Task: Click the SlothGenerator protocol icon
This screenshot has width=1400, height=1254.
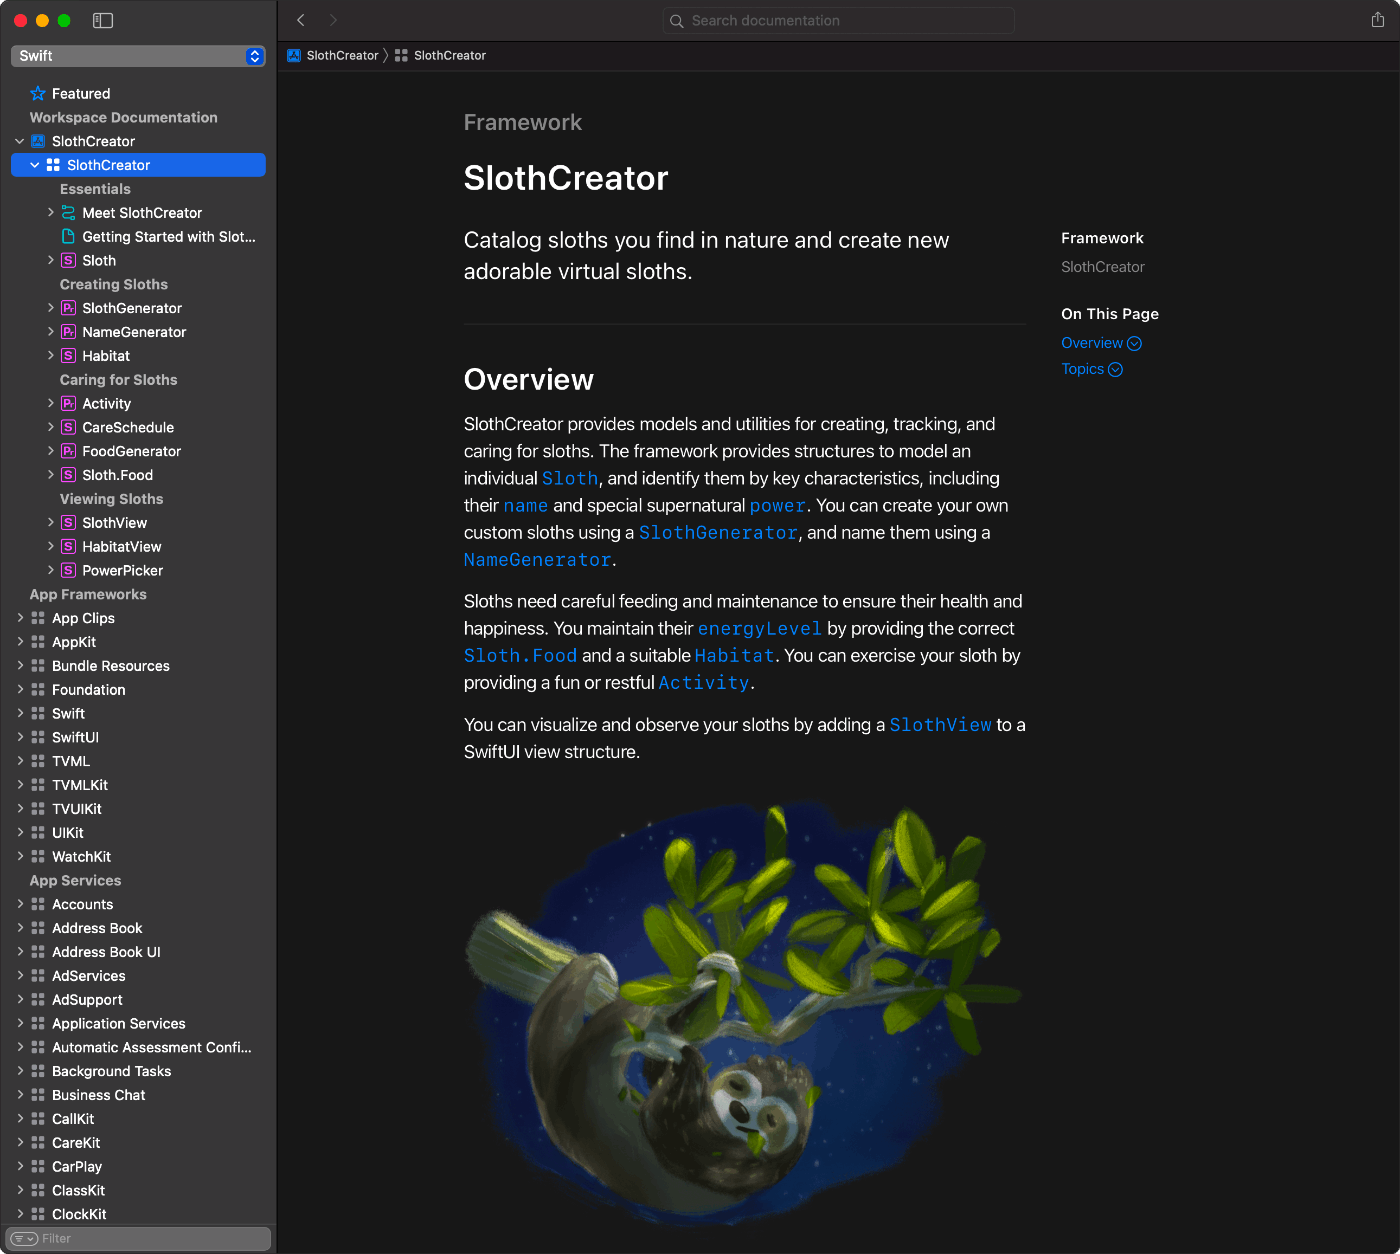Action: (x=68, y=308)
